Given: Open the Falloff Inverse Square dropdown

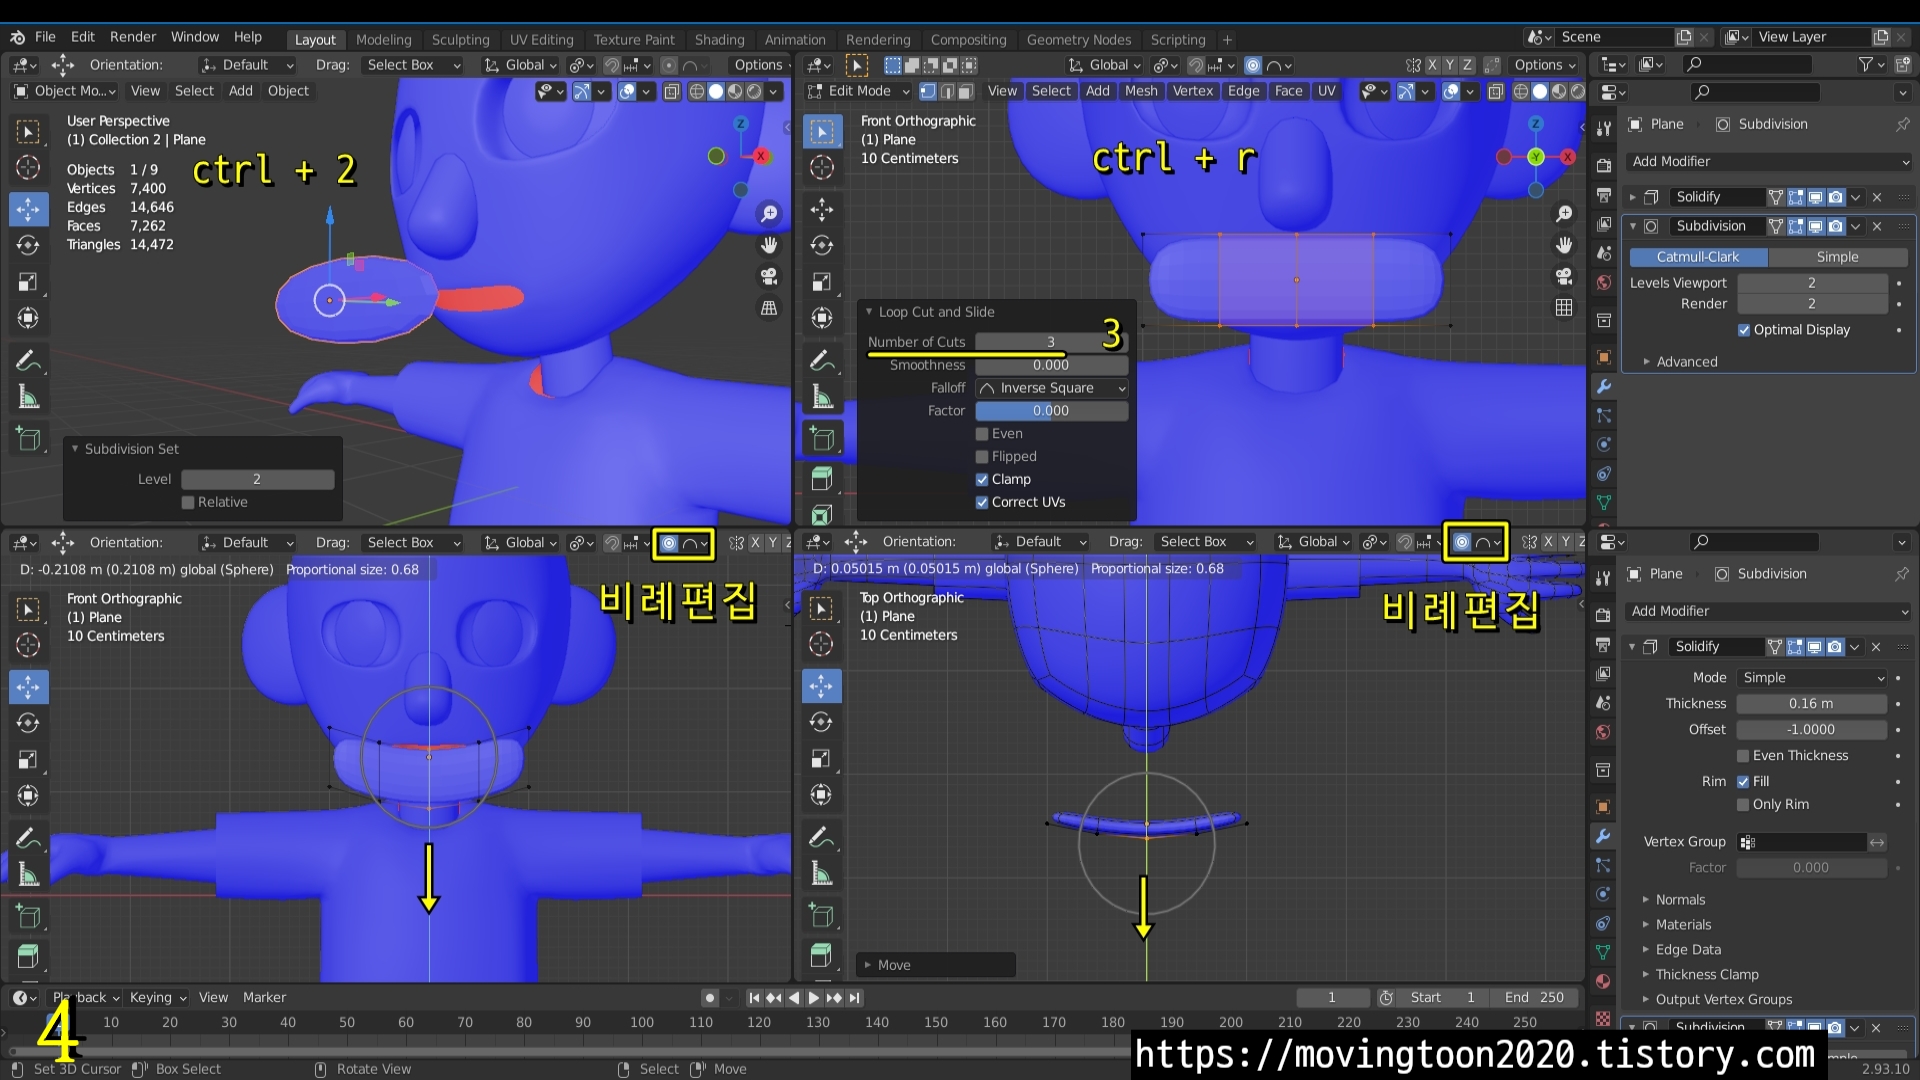Looking at the screenshot, I should tap(1052, 388).
